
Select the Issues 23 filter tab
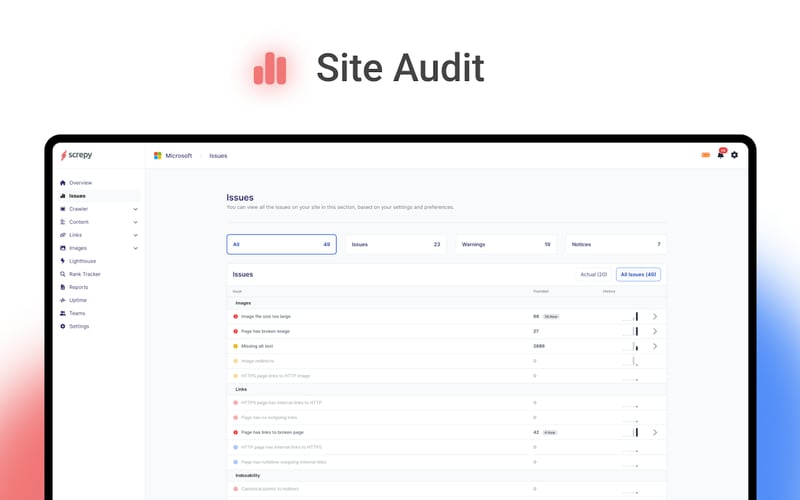(x=396, y=244)
